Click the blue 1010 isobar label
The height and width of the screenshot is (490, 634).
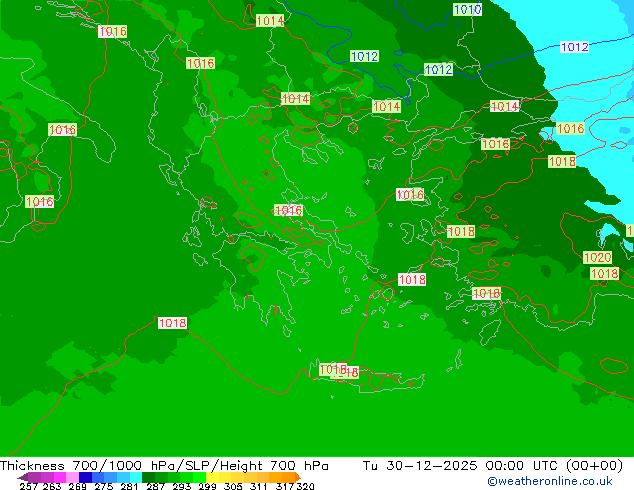click(x=467, y=9)
